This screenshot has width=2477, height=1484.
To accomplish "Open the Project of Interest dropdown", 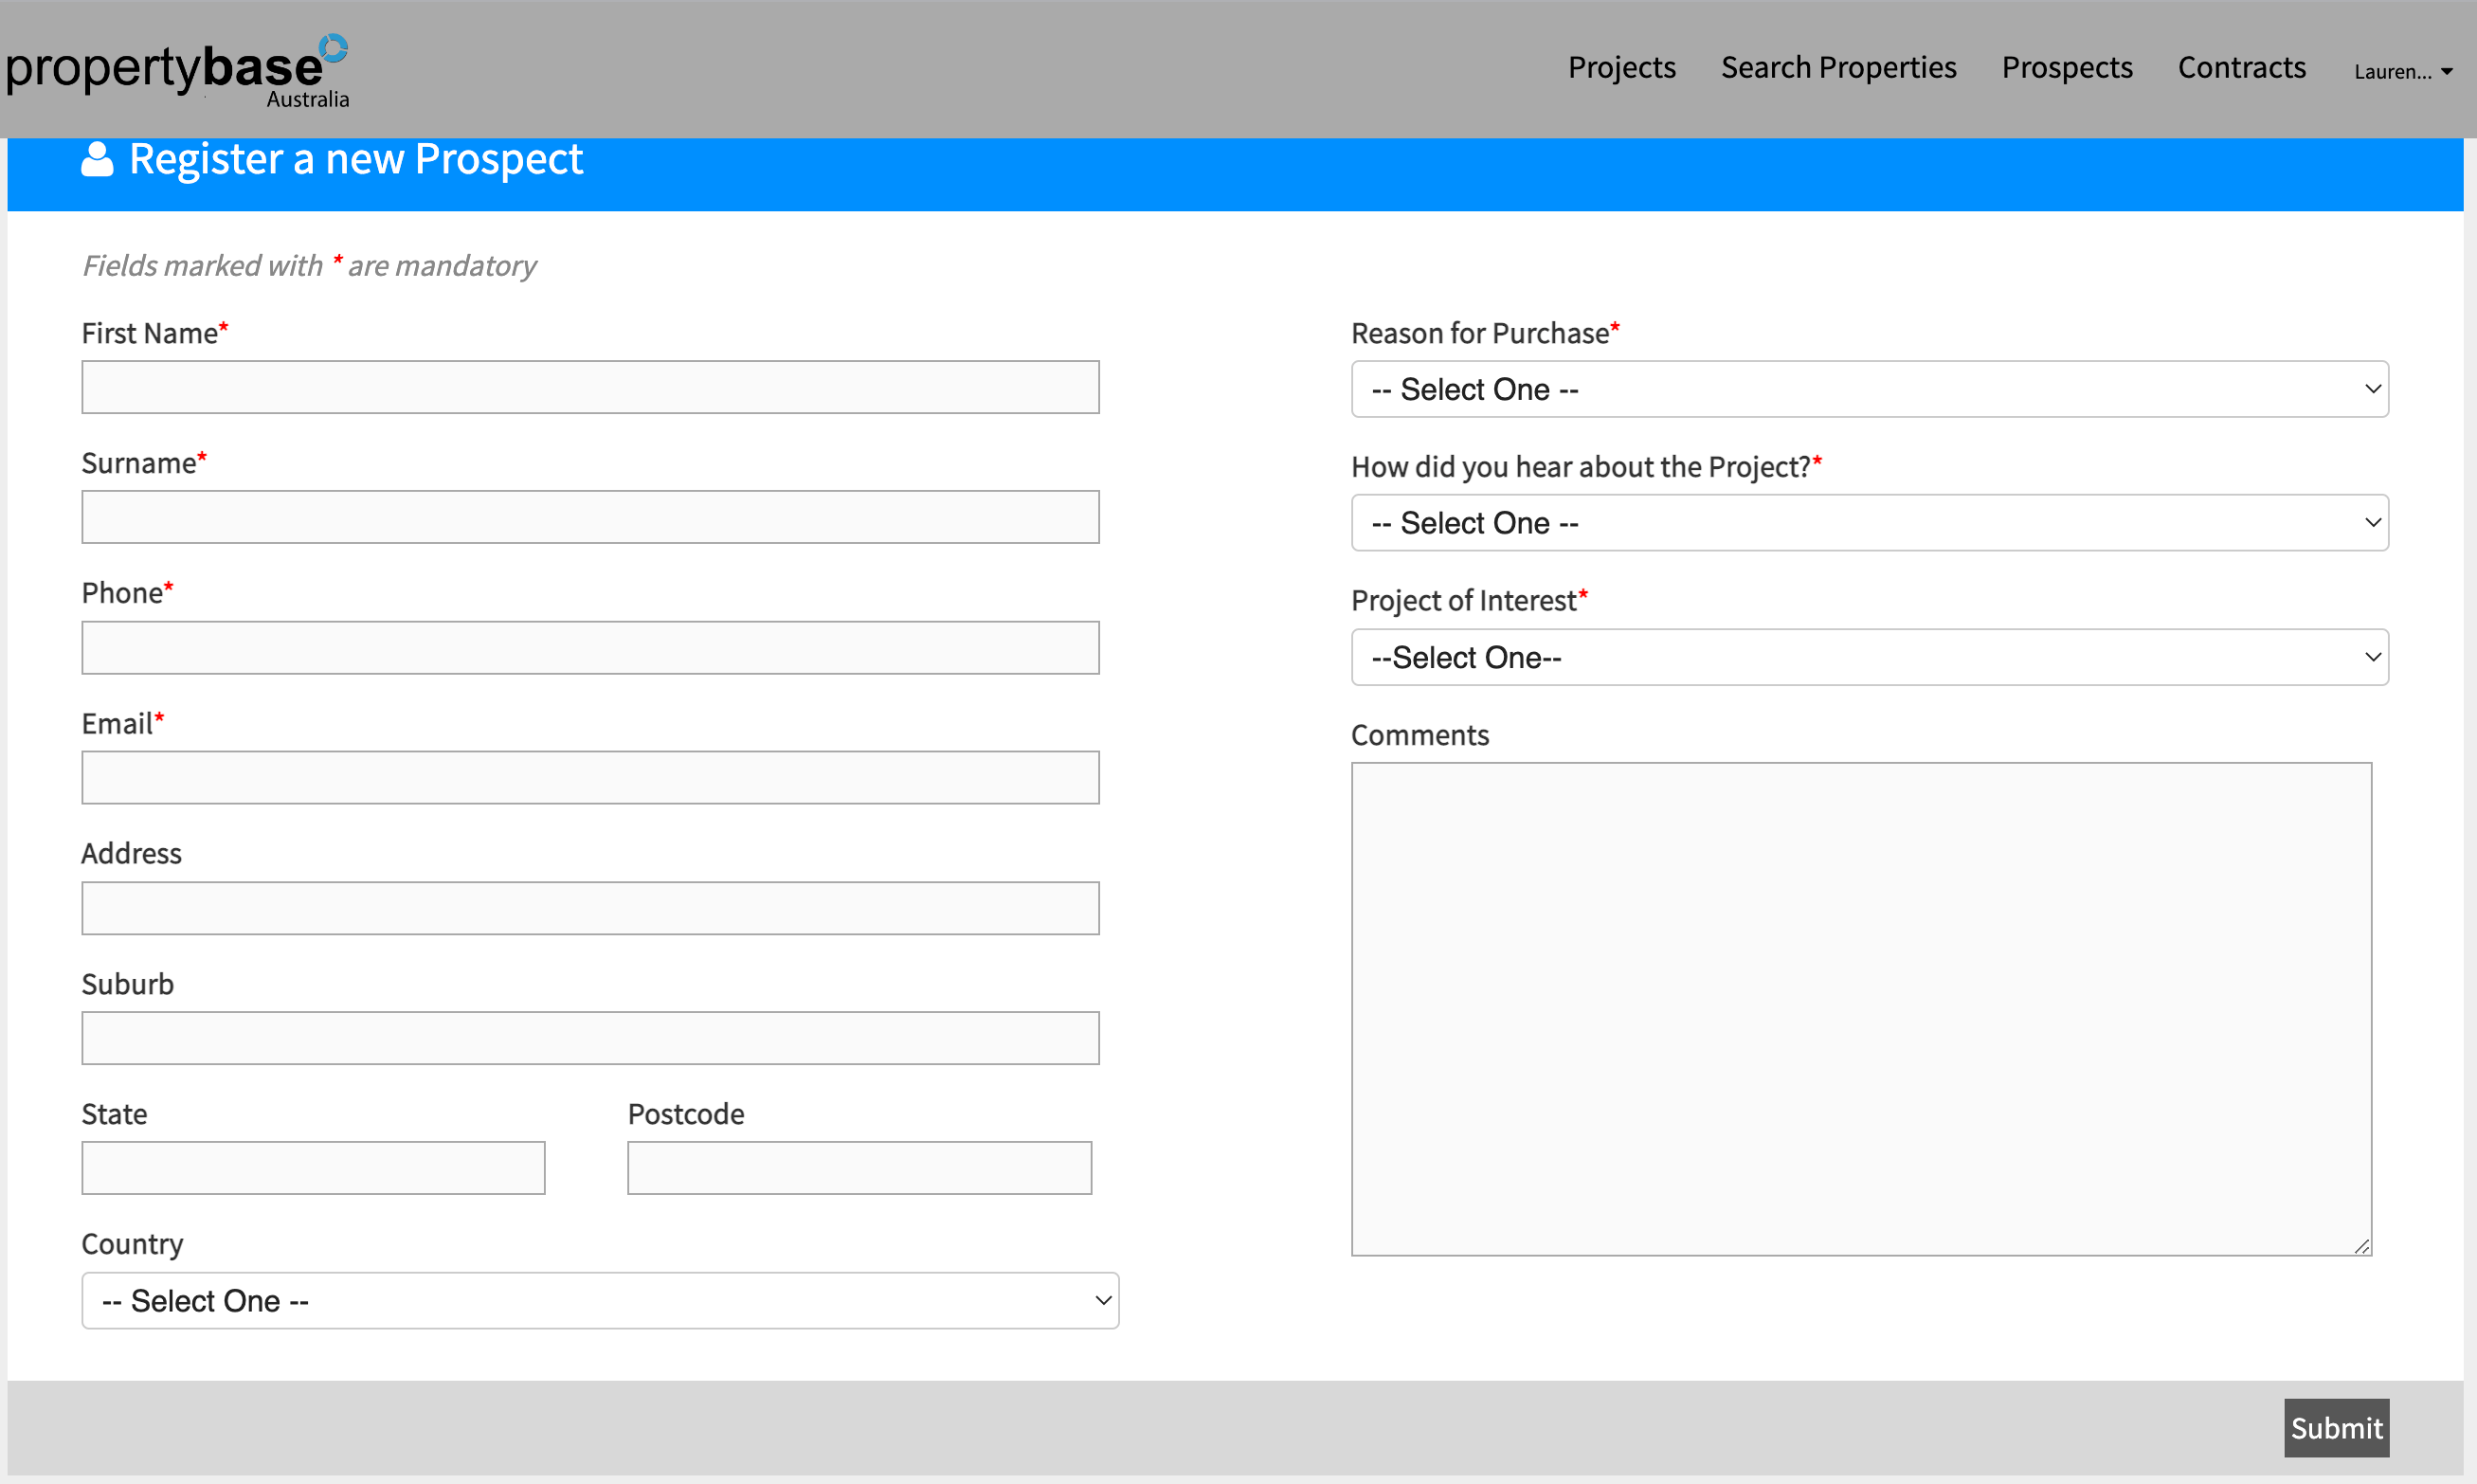I will [x=1868, y=657].
